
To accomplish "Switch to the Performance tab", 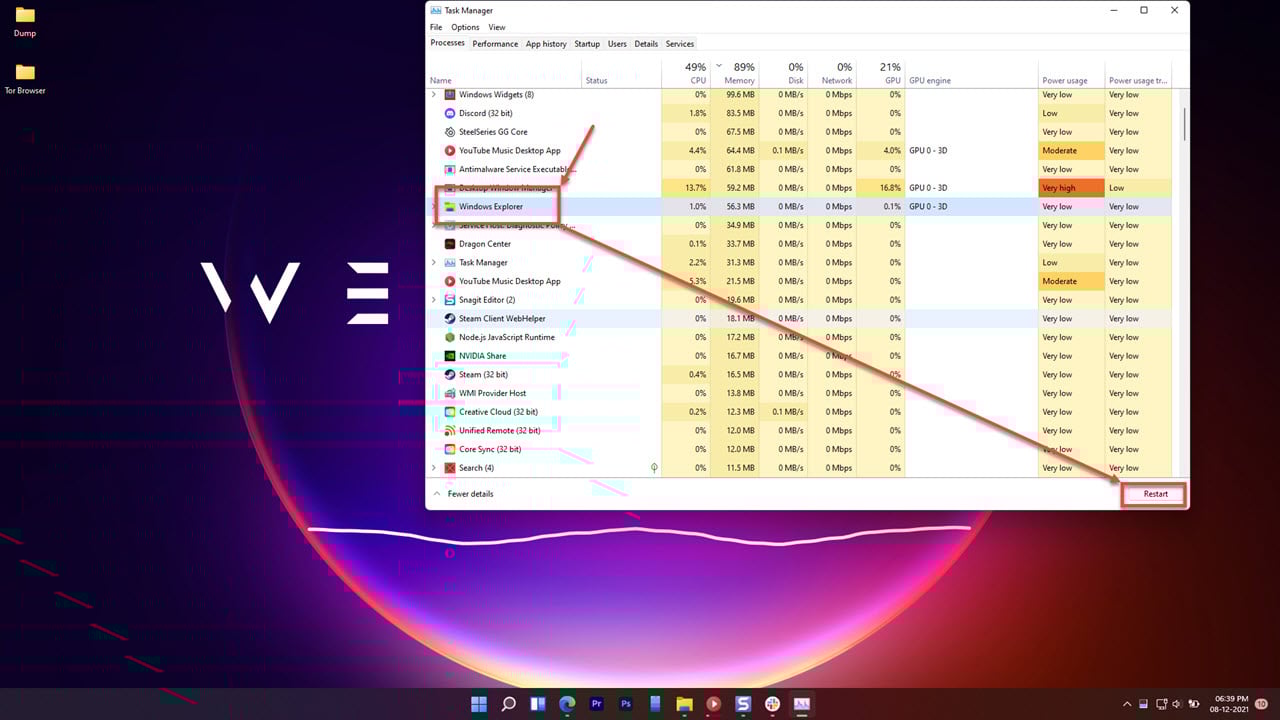I will 495,44.
